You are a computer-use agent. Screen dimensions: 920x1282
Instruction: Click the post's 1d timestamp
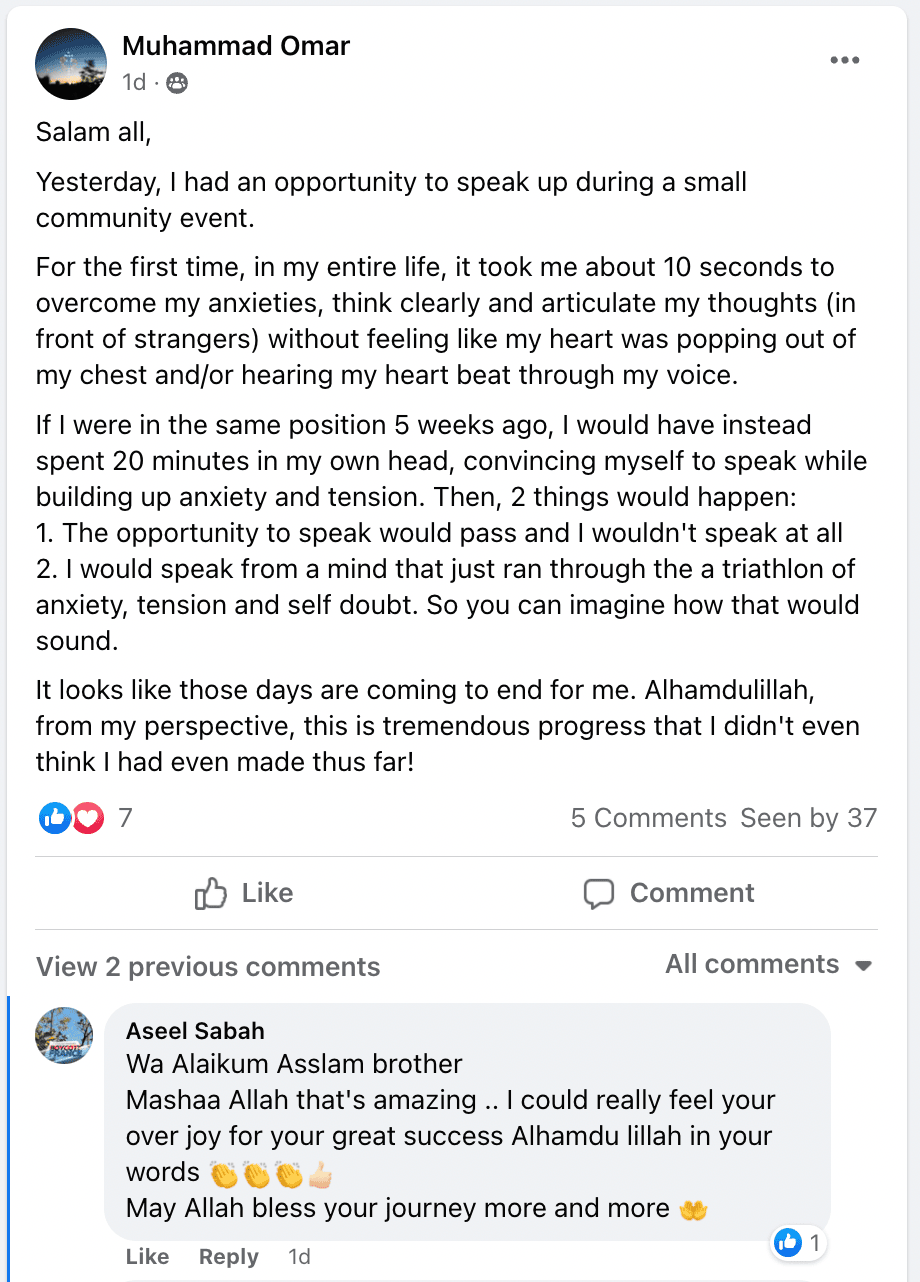[134, 83]
